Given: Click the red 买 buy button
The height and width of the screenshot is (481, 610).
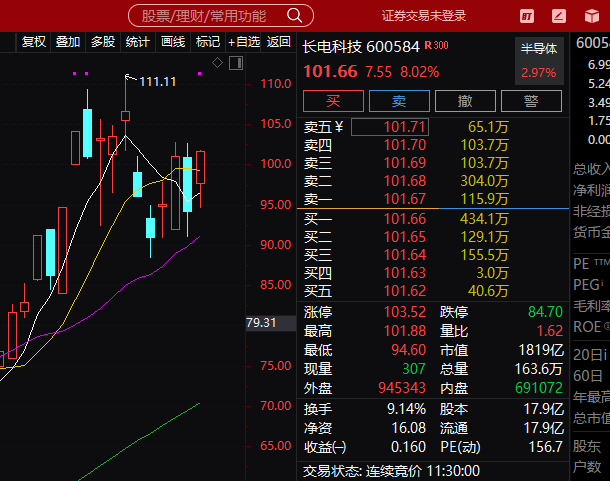Looking at the screenshot, I should click(x=333, y=101).
